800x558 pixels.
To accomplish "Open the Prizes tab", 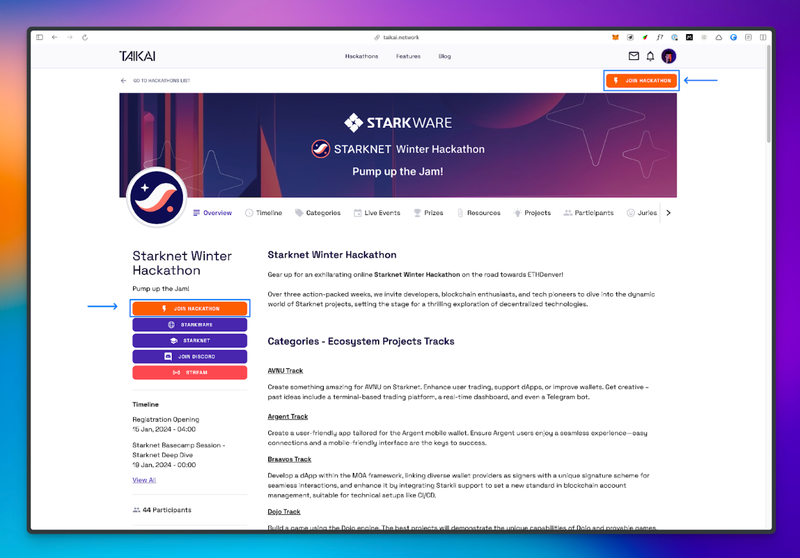I will (427, 213).
